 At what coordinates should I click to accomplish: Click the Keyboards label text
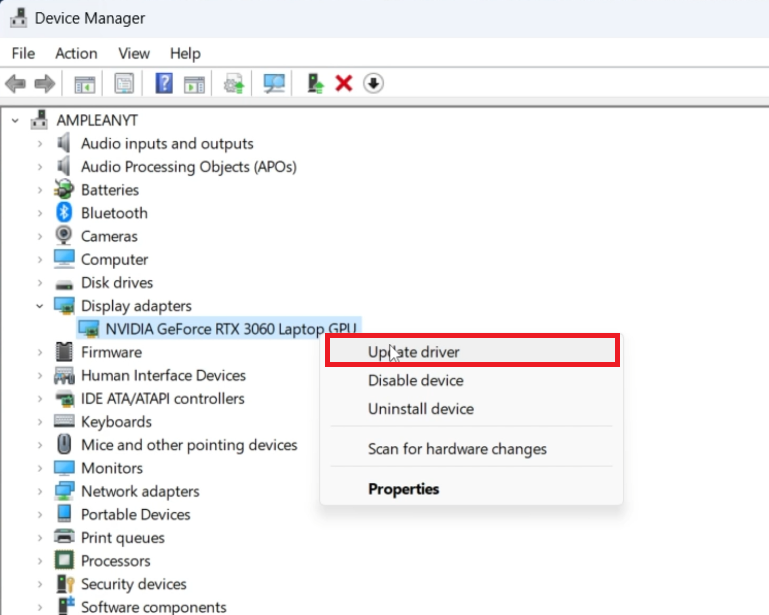(116, 422)
